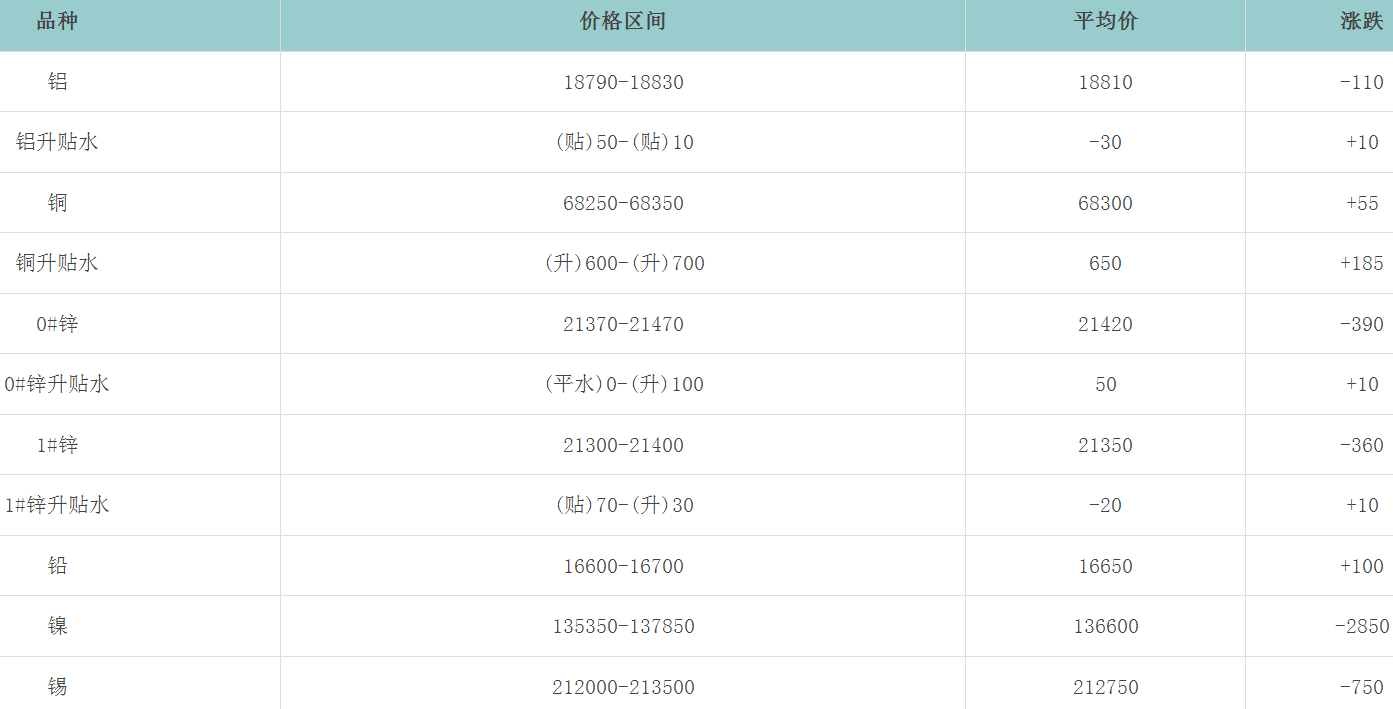Click tin price range 212000-213500
The width and height of the screenshot is (1393, 709).
click(x=623, y=688)
